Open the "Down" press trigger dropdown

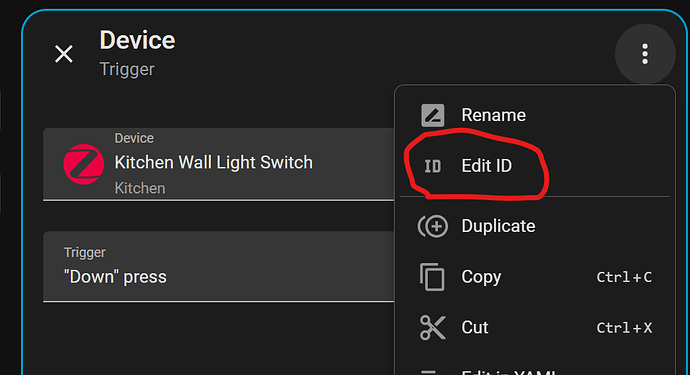pyautogui.click(x=219, y=267)
